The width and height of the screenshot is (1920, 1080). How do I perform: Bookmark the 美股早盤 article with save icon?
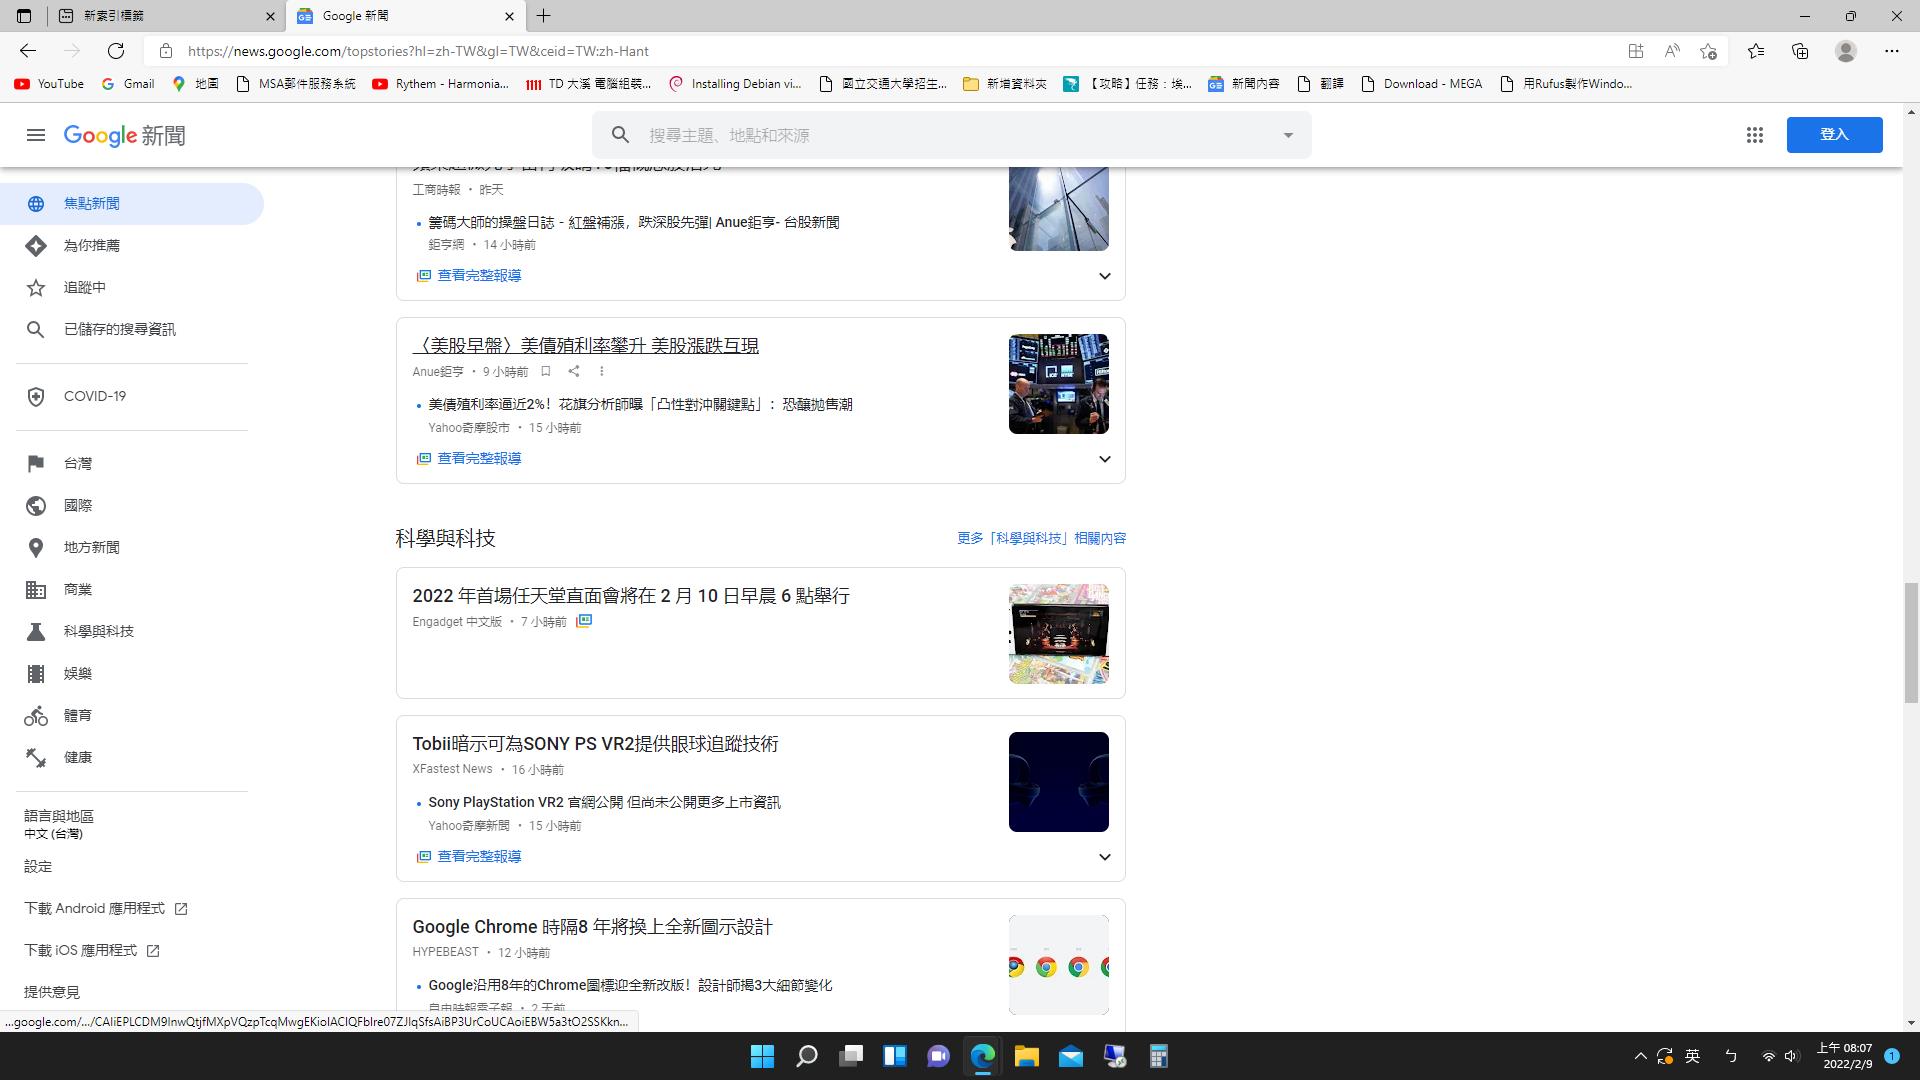[x=546, y=371]
